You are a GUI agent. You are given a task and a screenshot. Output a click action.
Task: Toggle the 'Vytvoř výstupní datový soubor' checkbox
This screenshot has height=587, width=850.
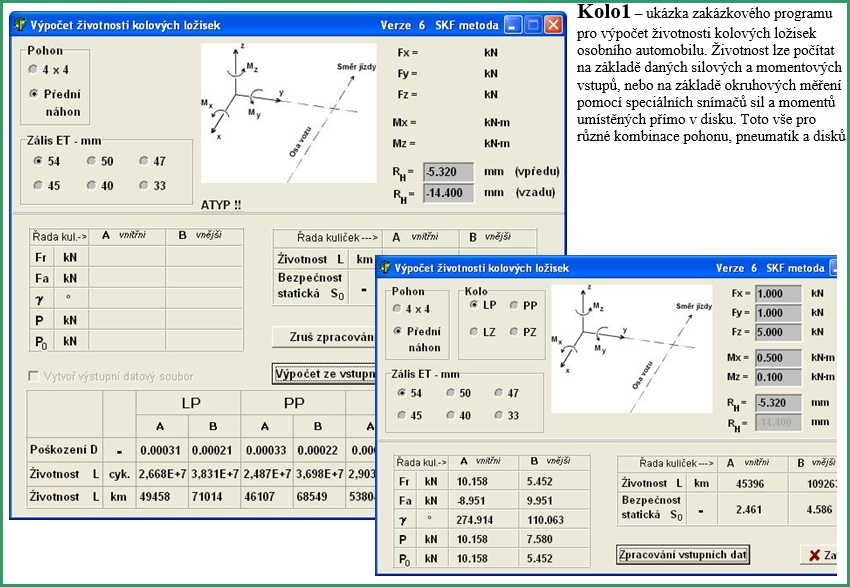click(34, 376)
